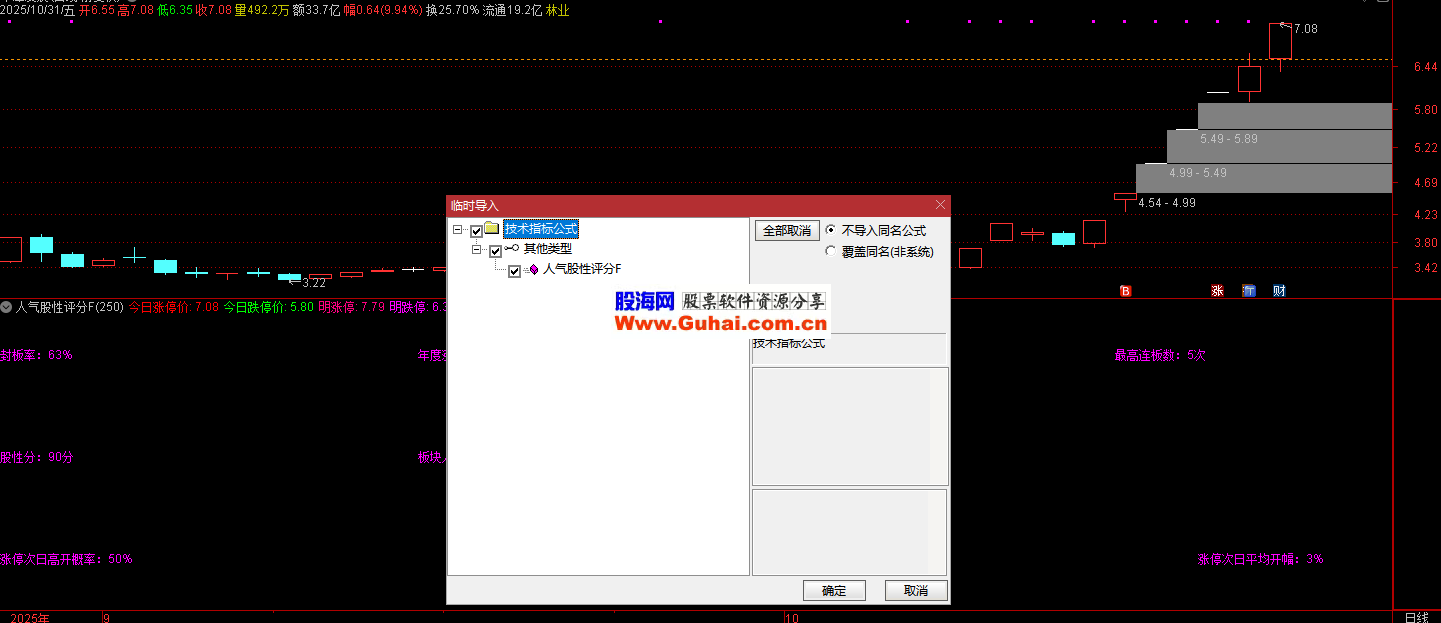
Task: Click the key icon beside 其他类型
Action: point(512,249)
